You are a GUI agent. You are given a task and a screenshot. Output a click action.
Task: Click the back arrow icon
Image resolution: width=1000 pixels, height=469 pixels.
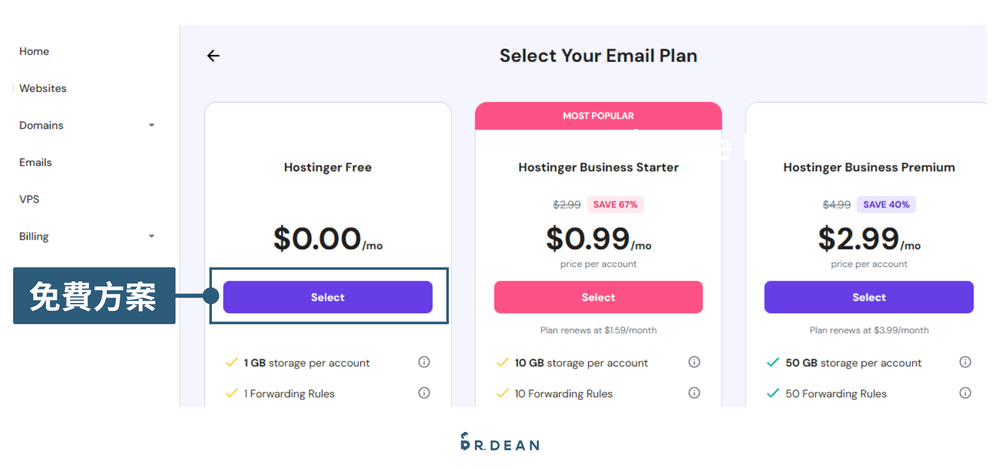tap(213, 56)
